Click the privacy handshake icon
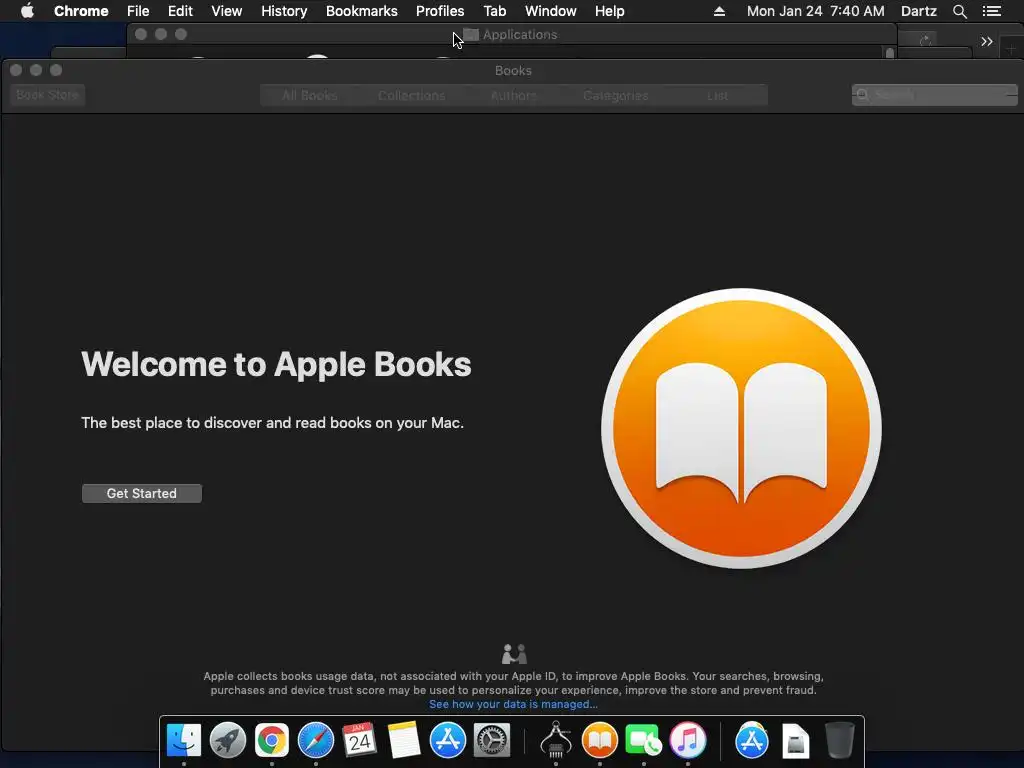The height and width of the screenshot is (768, 1024). (514, 653)
